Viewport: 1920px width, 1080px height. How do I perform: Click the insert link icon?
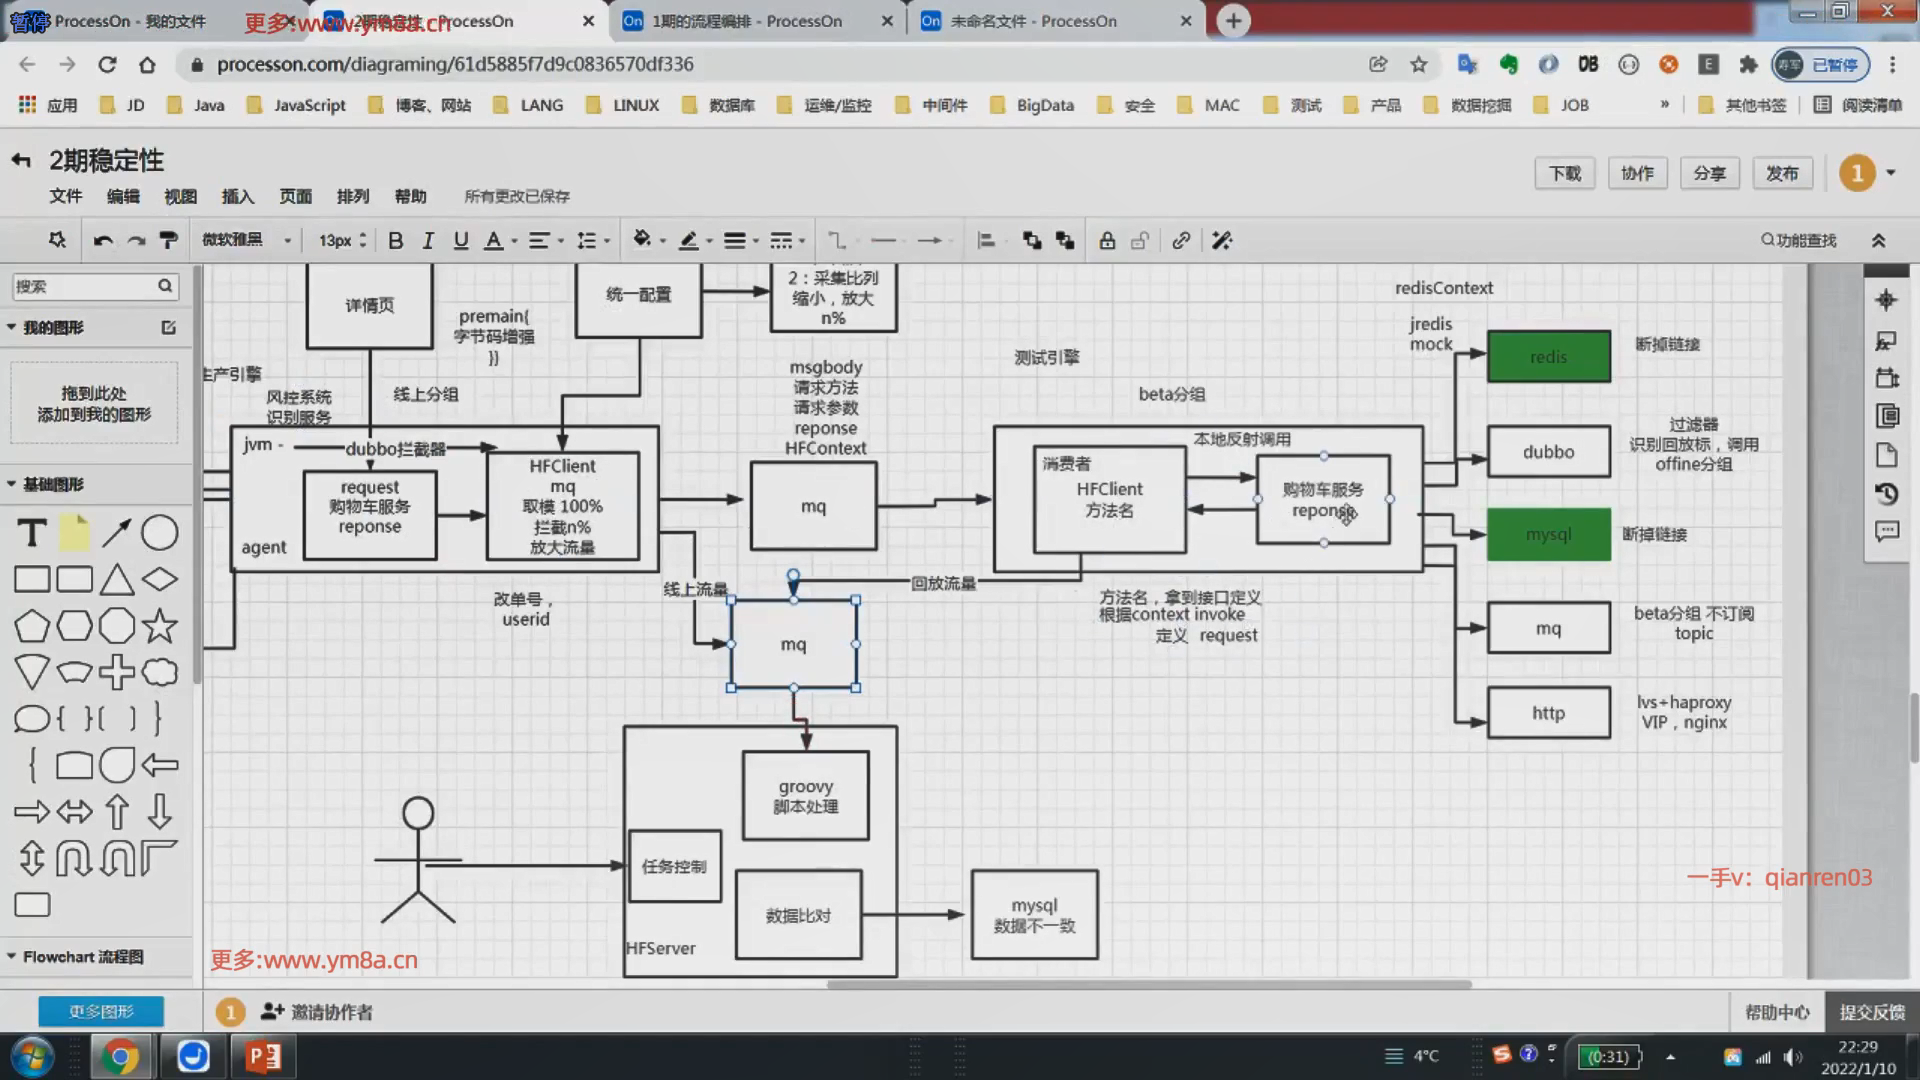1181,241
